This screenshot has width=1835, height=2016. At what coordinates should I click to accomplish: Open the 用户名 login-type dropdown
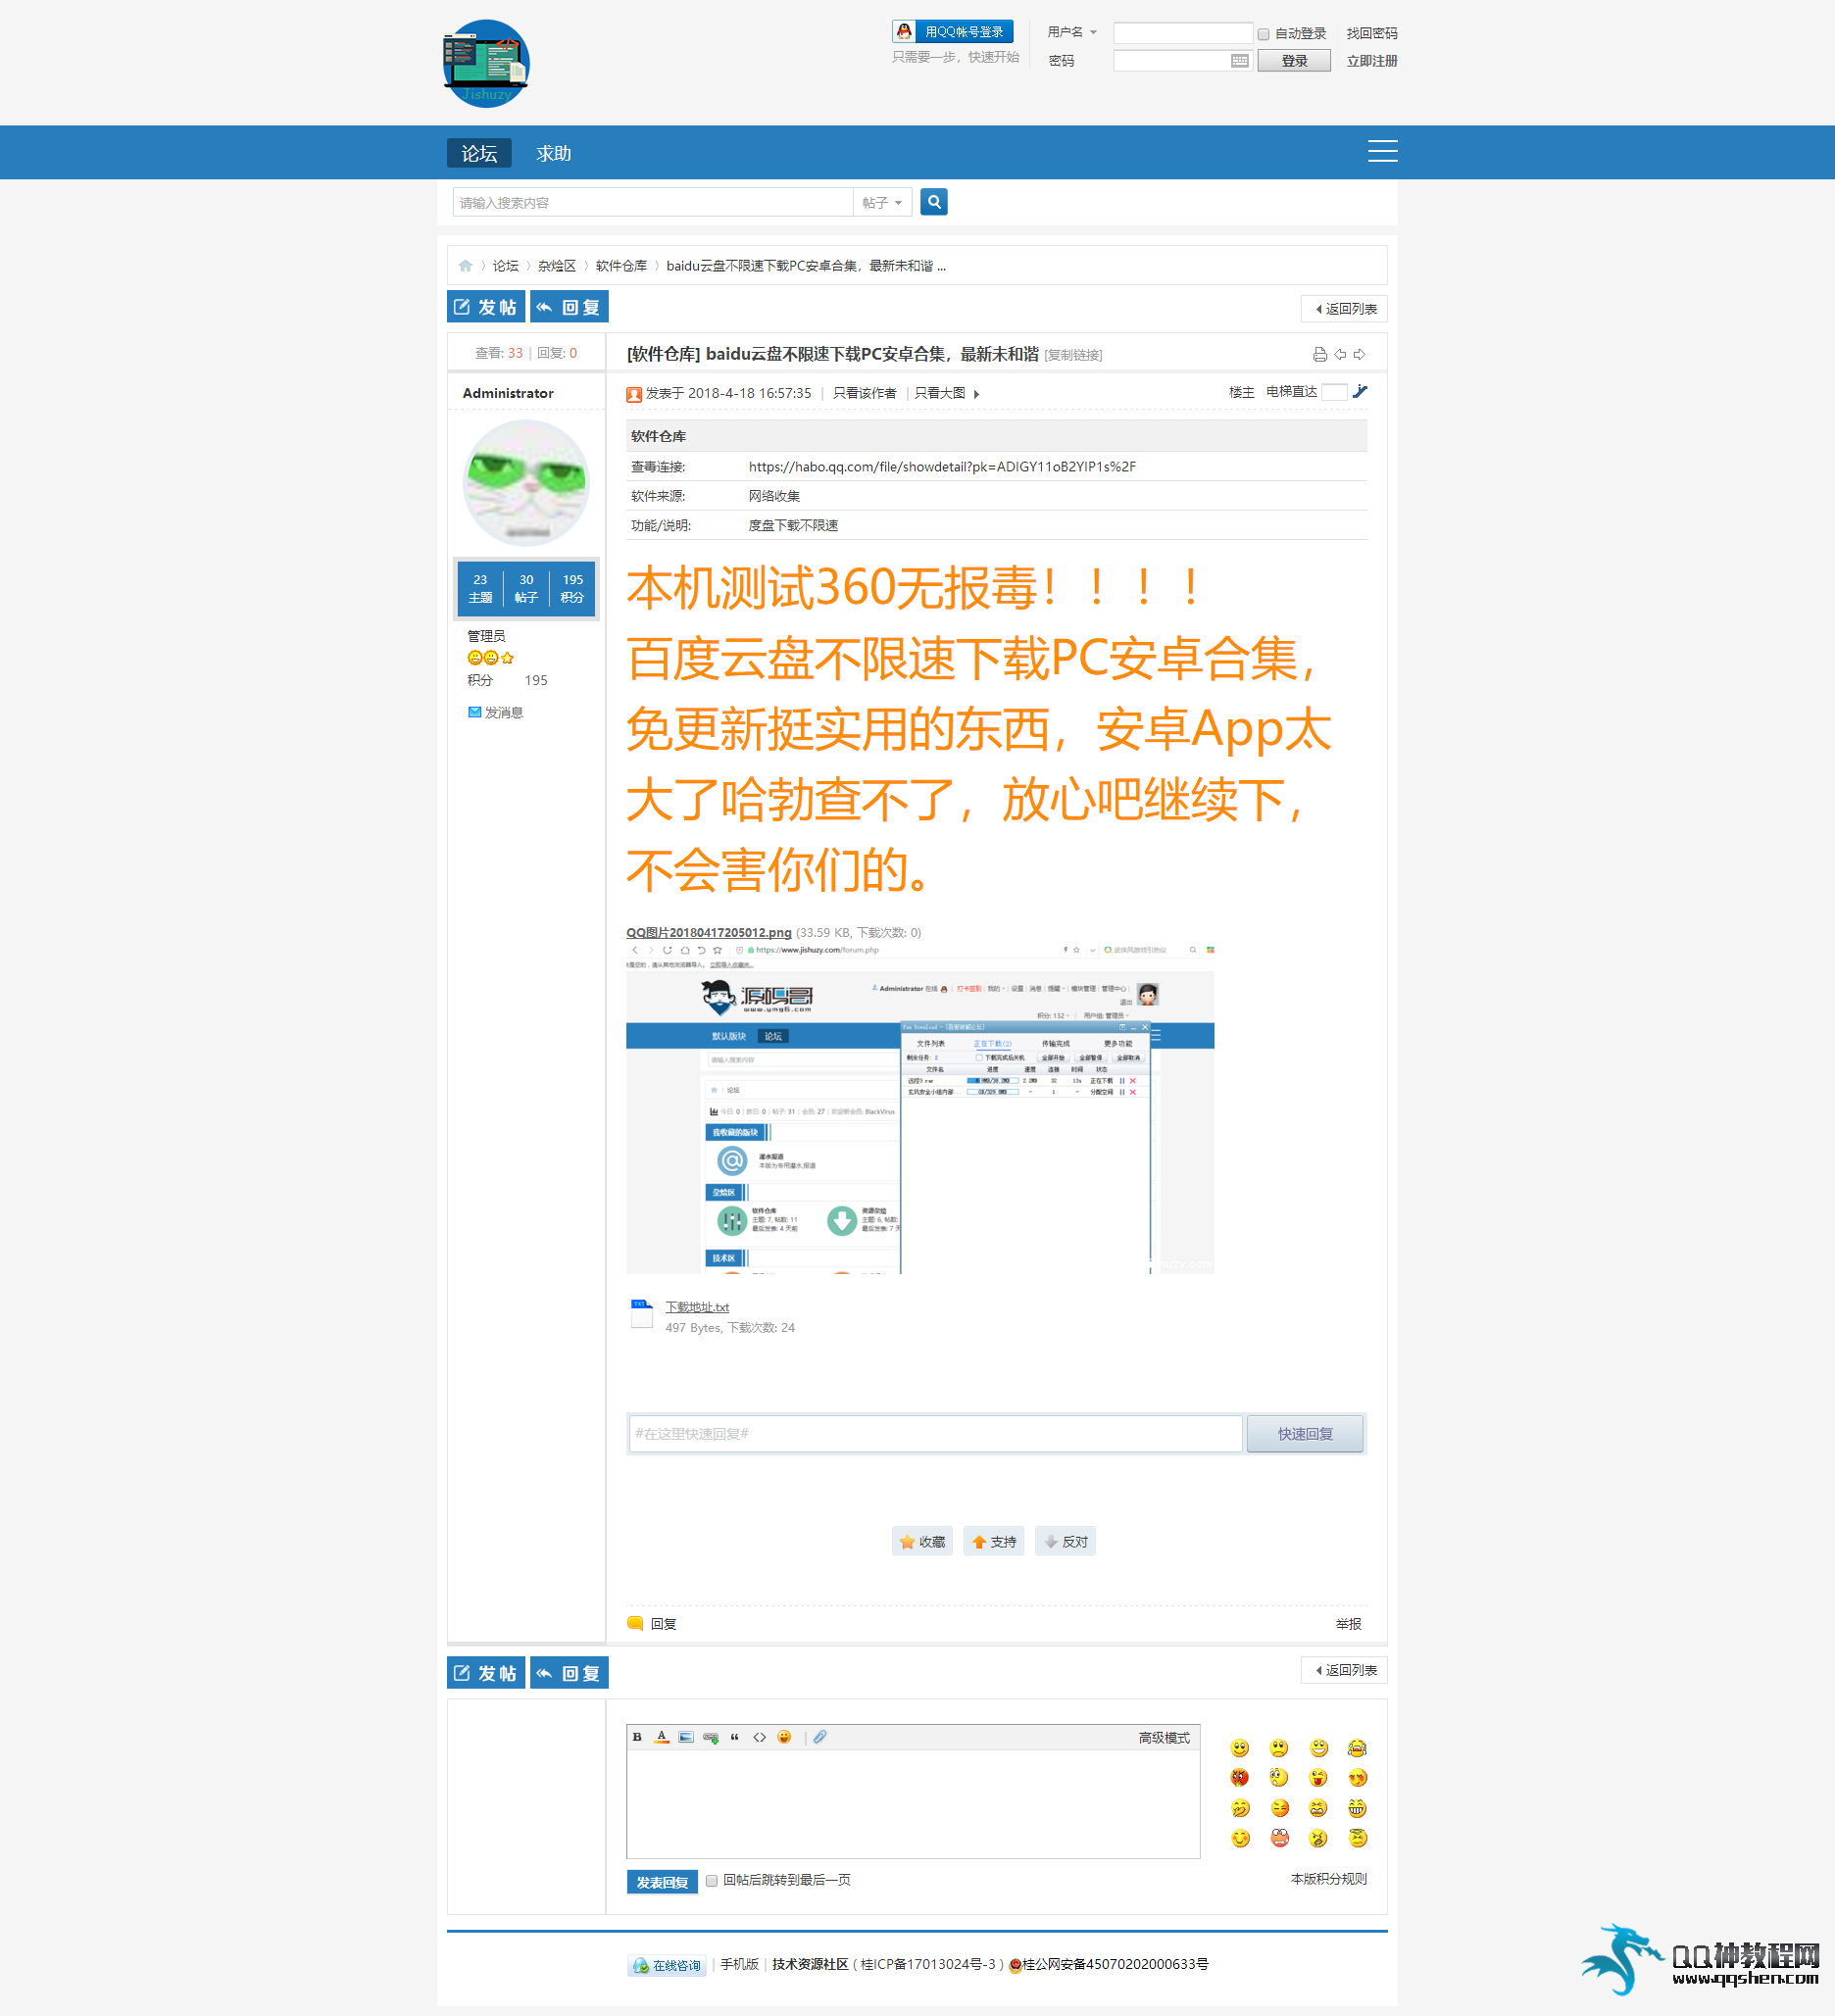pyautogui.click(x=1071, y=32)
